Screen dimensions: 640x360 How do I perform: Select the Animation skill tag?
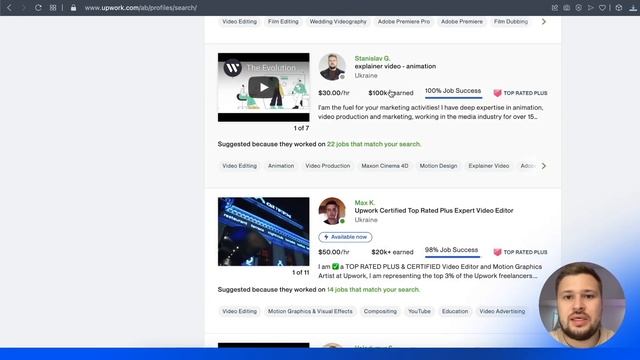(x=281, y=166)
